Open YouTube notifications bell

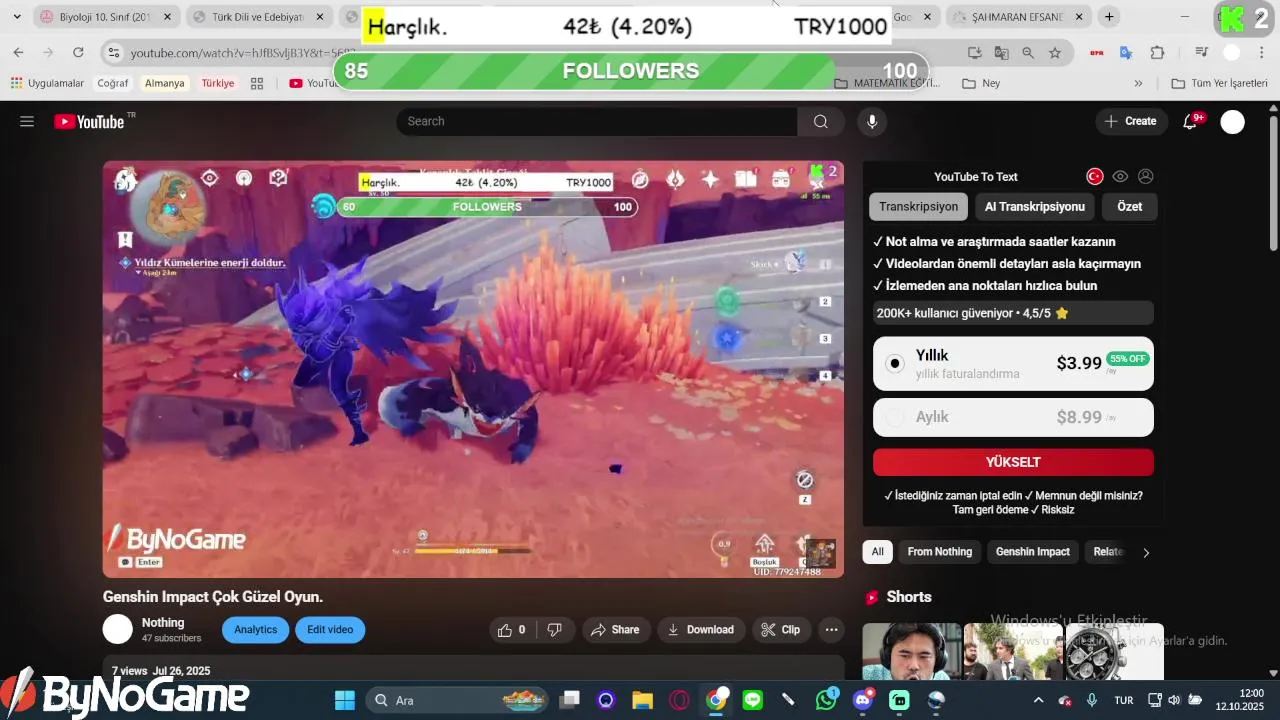pyautogui.click(x=1190, y=121)
